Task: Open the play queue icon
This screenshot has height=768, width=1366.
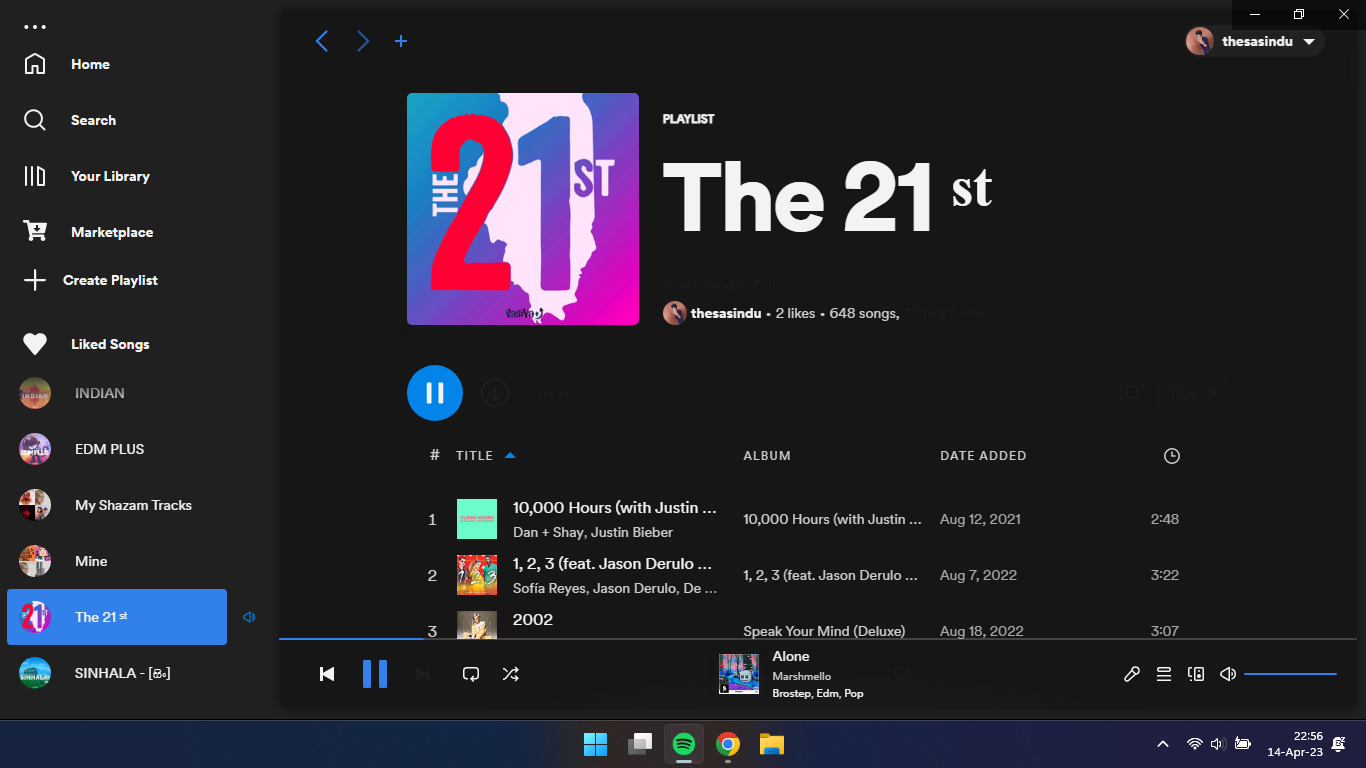Action: [1164, 674]
